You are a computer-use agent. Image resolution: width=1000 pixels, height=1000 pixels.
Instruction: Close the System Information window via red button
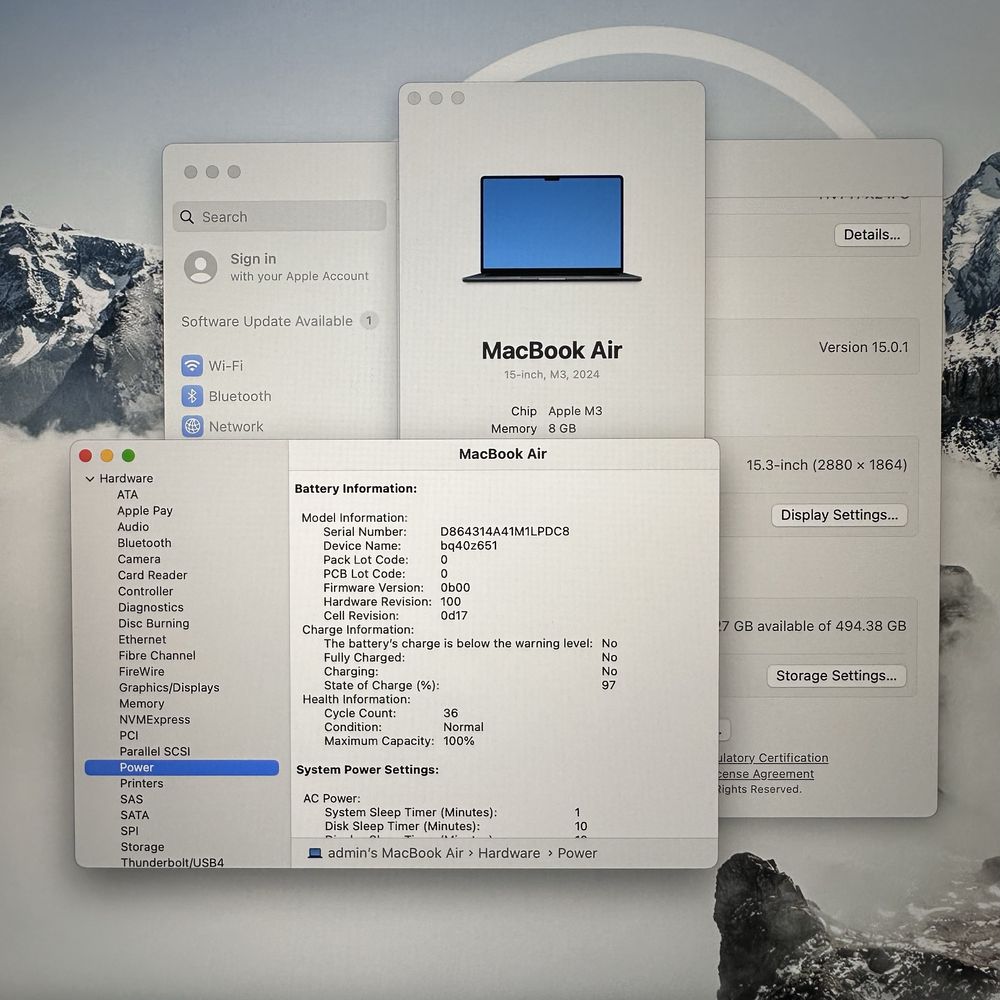pos(85,455)
